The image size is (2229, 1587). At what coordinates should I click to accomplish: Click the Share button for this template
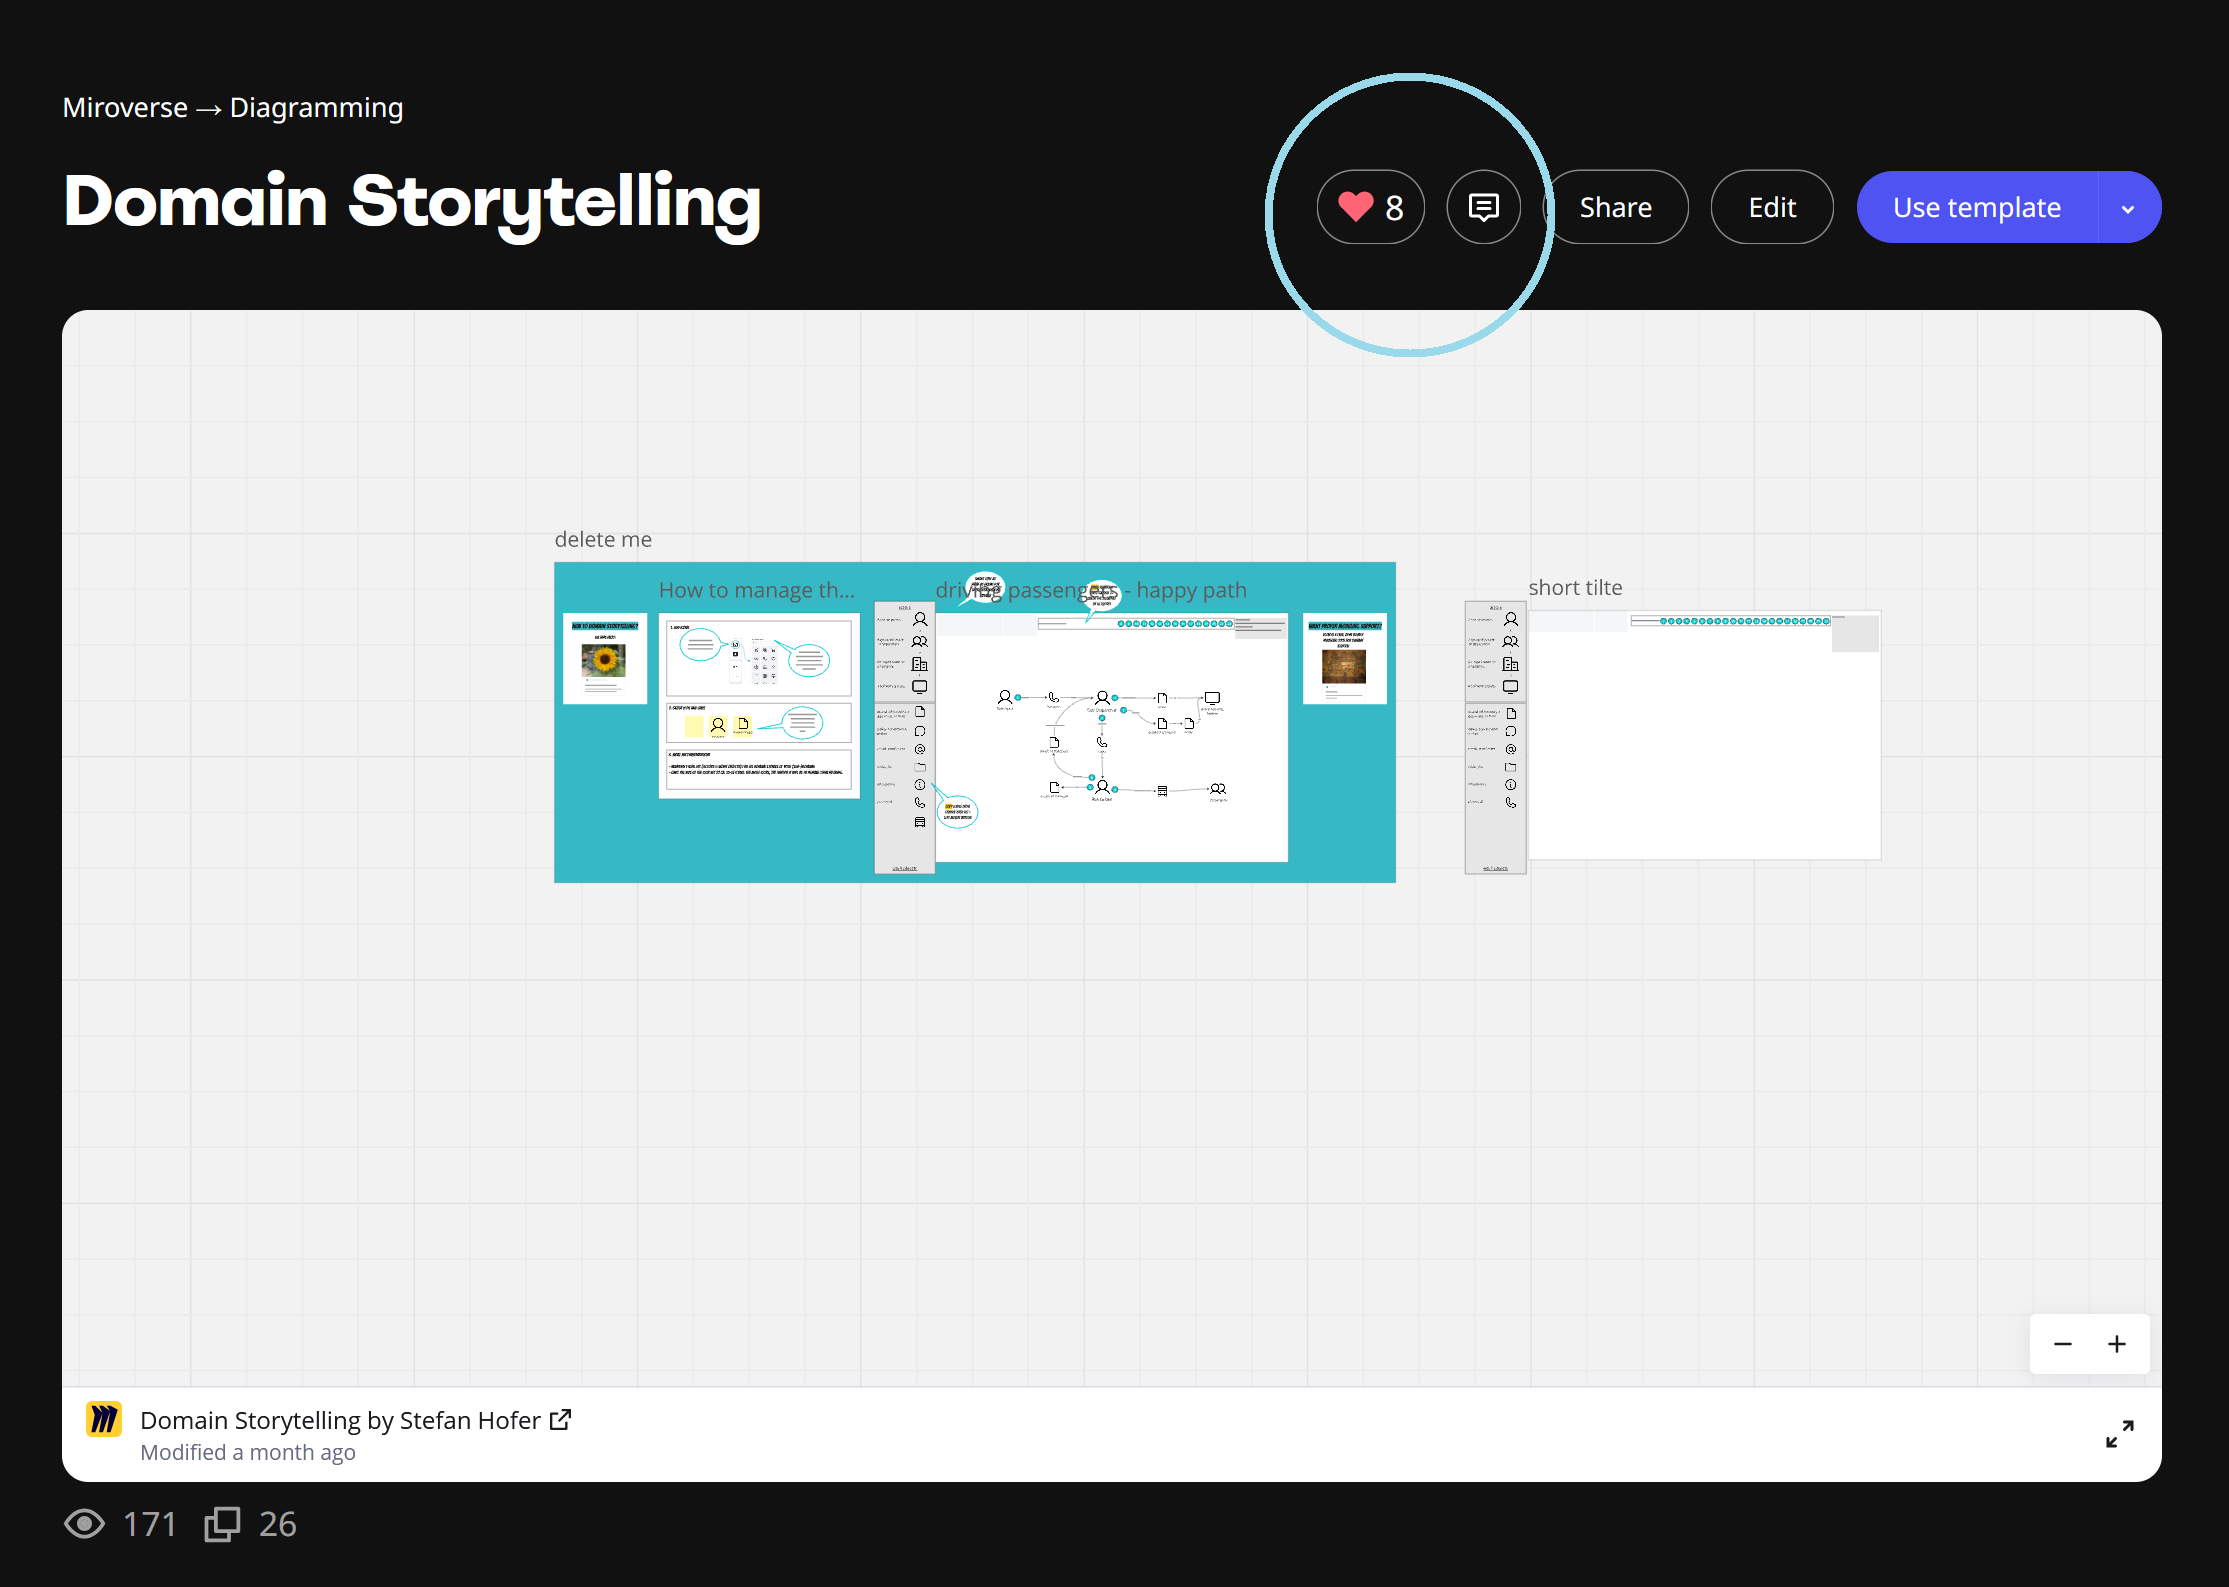(x=1614, y=206)
